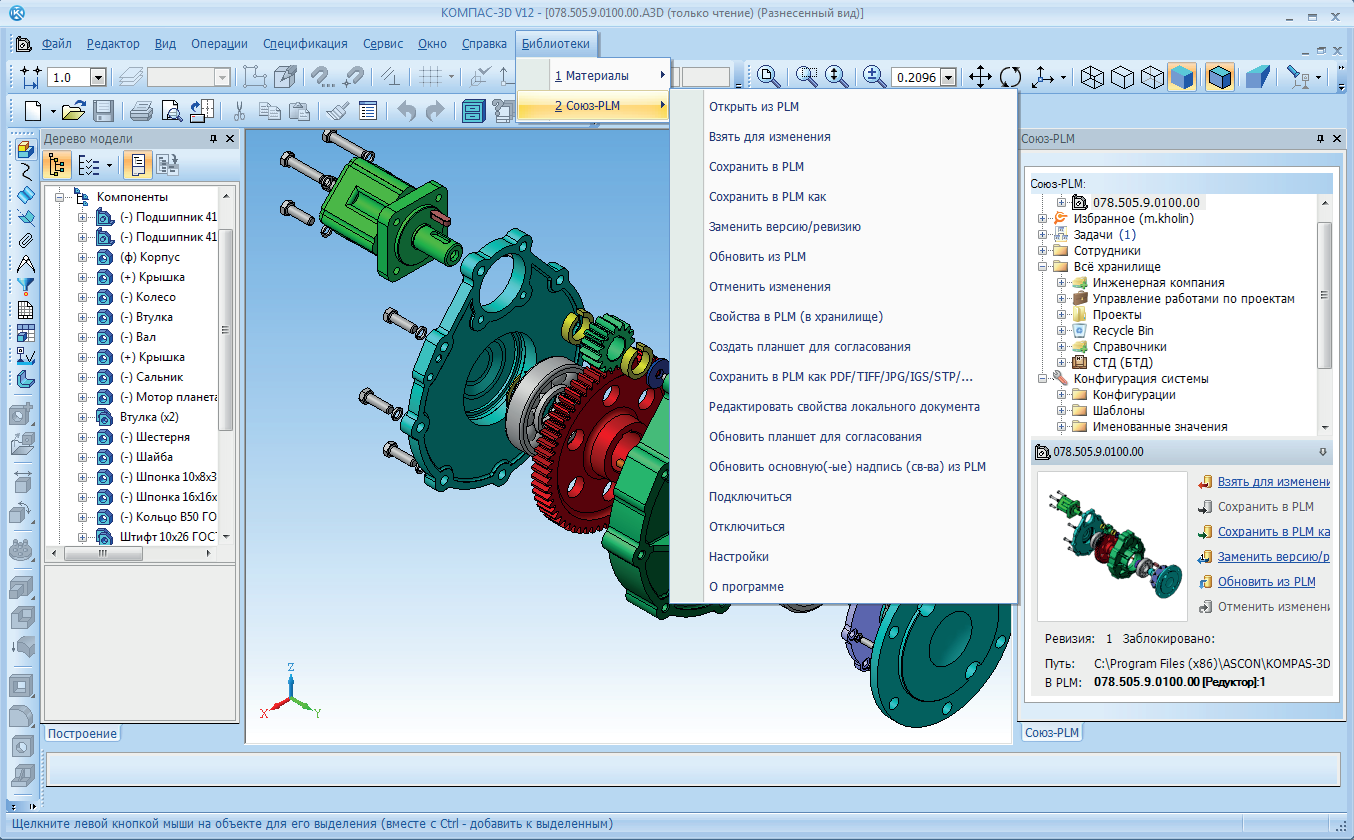Click the Cut scissors icon
1354x840 pixels.
point(240,111)
